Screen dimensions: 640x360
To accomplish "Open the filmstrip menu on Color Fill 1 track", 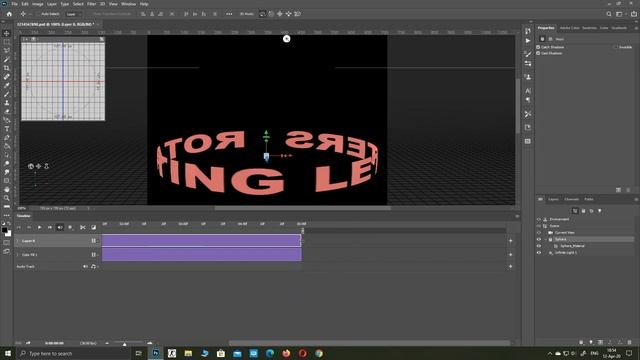I will point(93,255).
